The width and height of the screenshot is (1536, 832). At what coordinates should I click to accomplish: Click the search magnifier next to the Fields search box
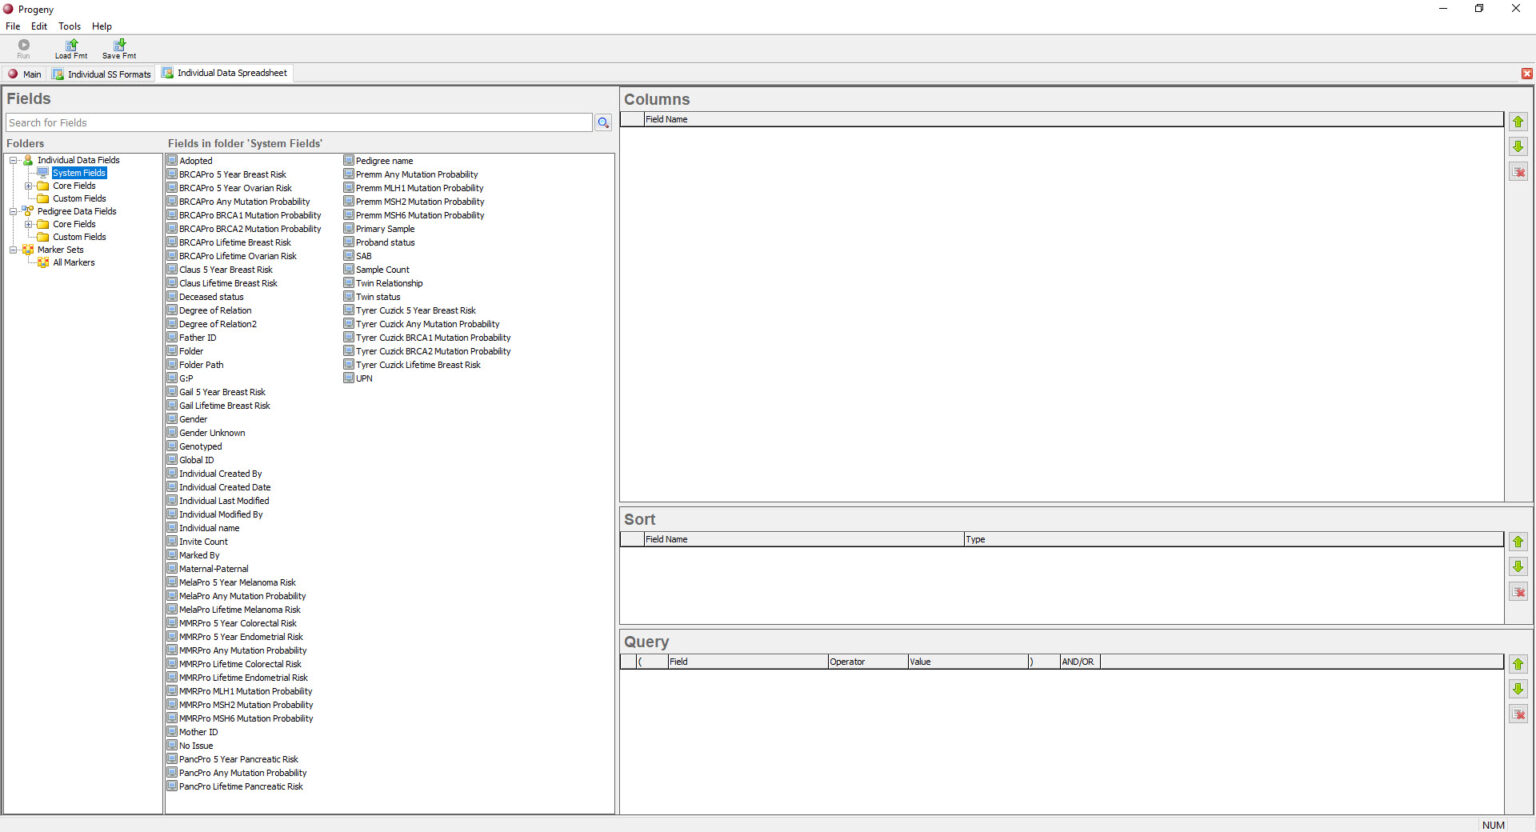(x=603, y=122)
